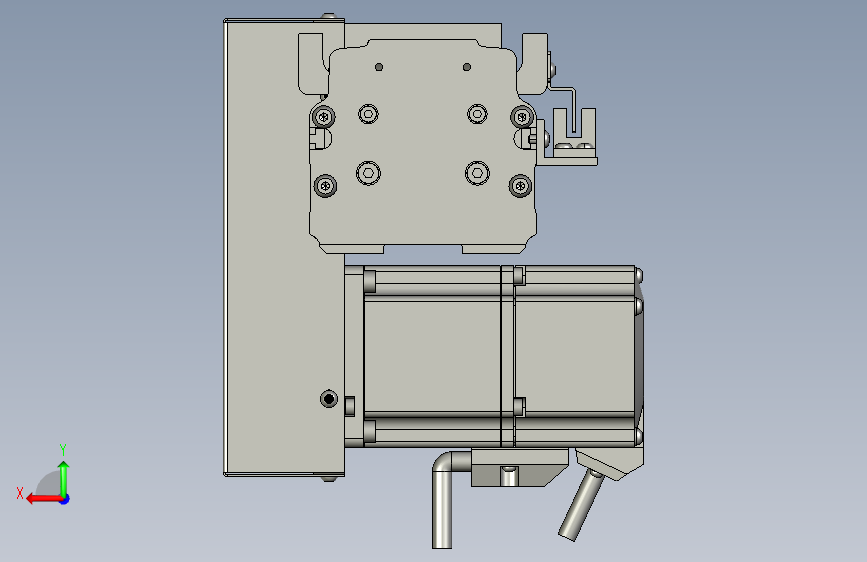Select the lower-right hex socket bolt on the carriage

coord(477,174)
